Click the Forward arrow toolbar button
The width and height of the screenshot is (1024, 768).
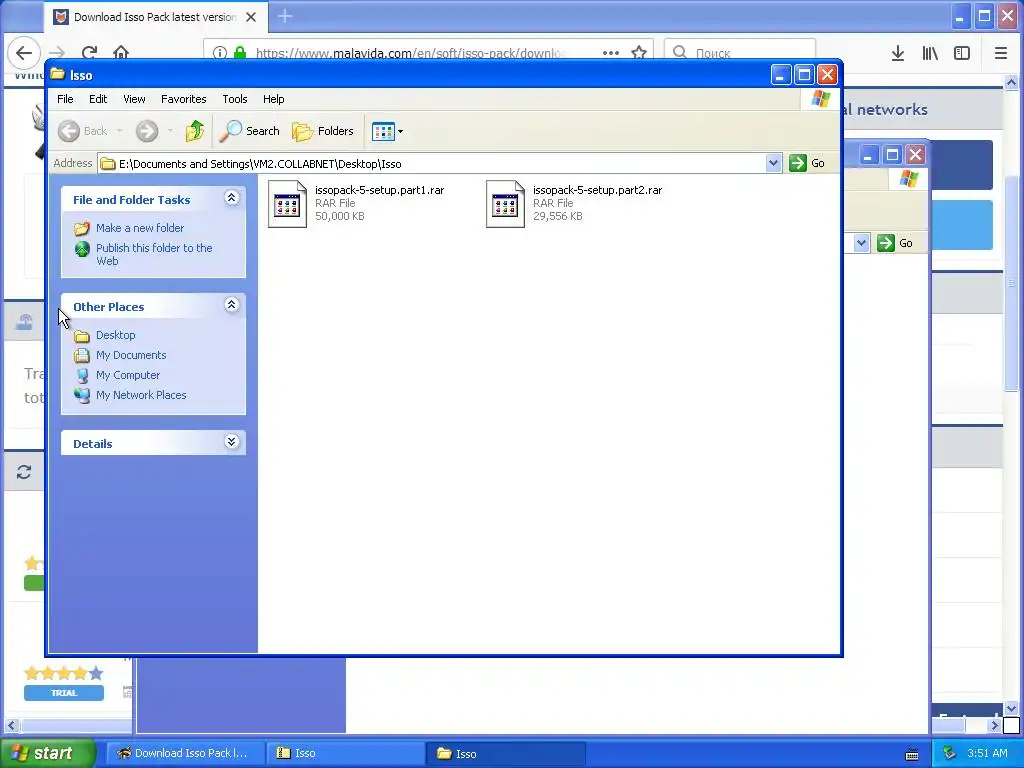click(x=147, y=131)
